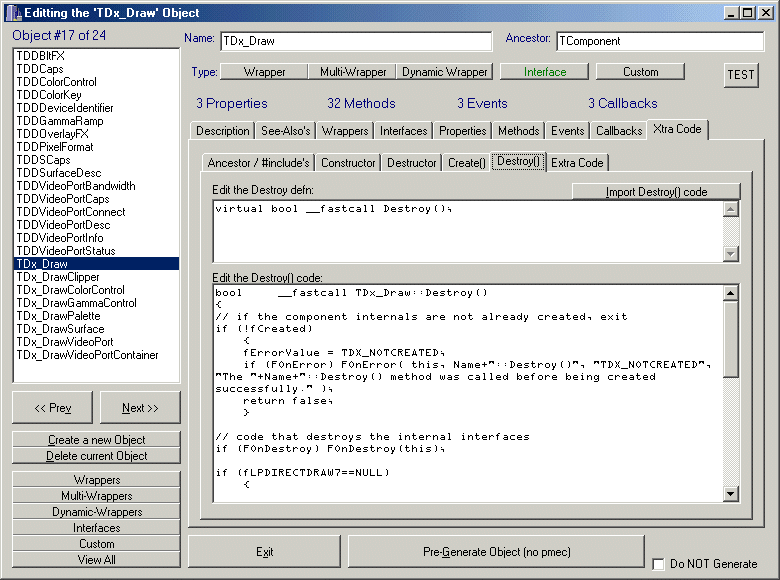The width and height of the screenshot is (780, 580).
Task: Select the Multi-Wrapper type button
Action: (x=353, y=72)
